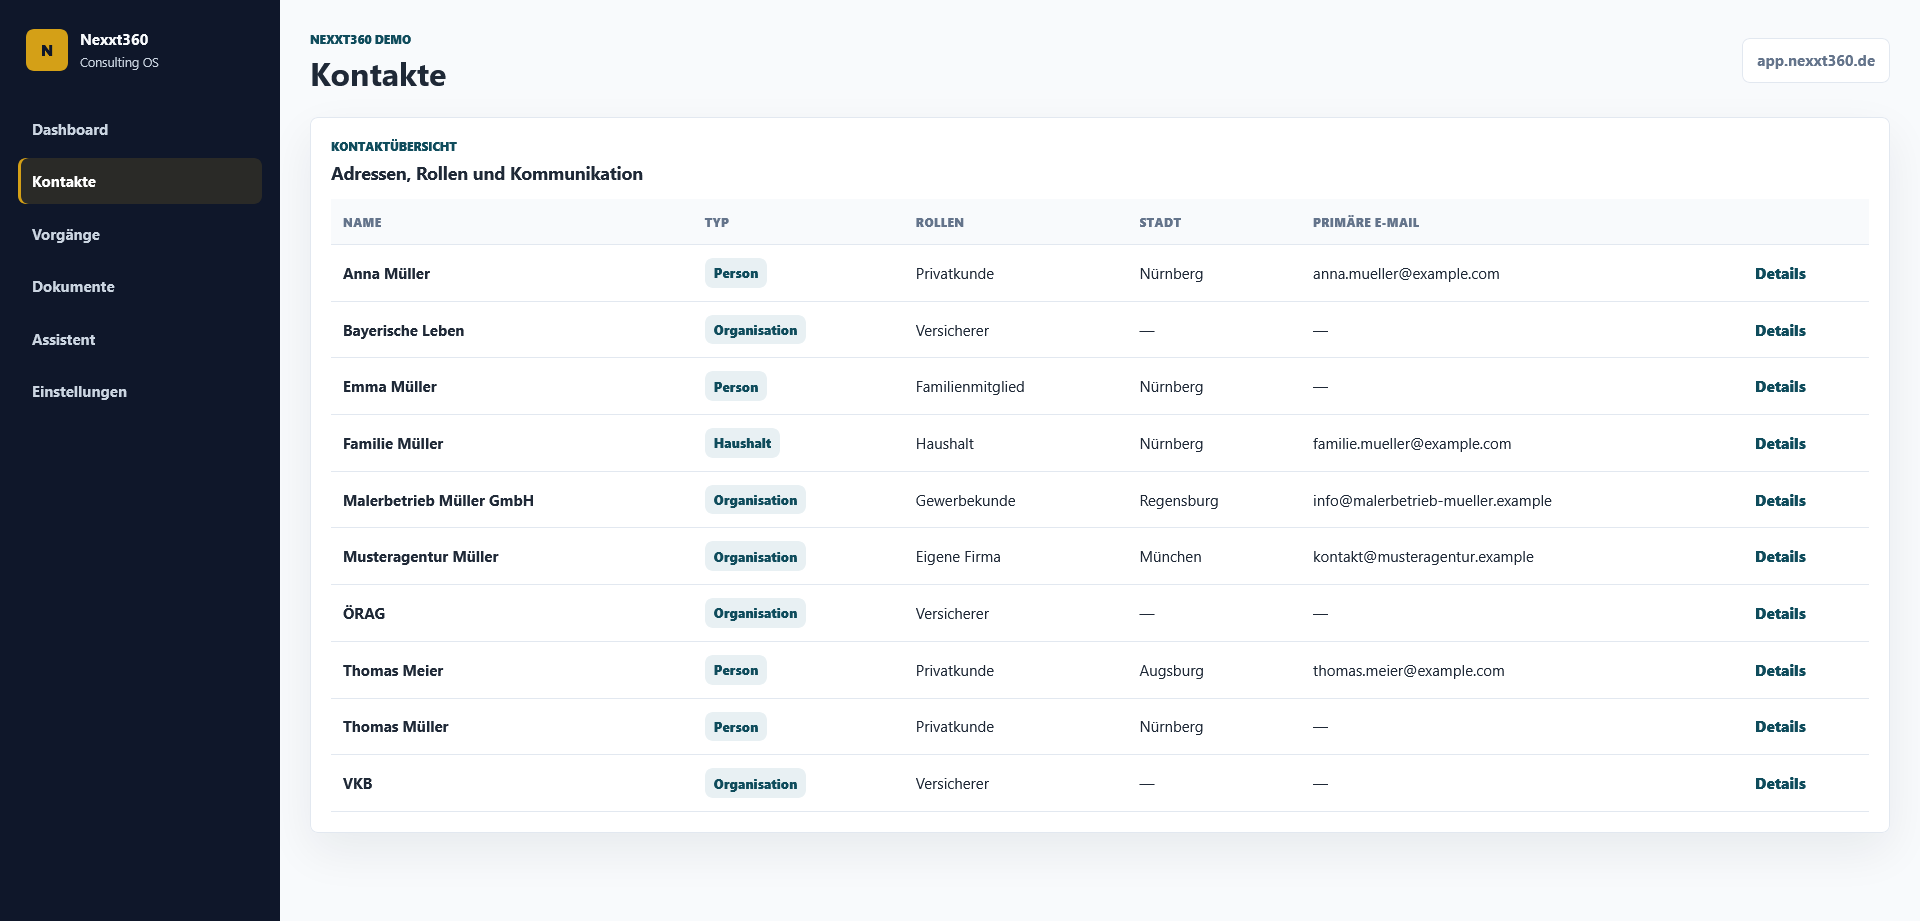Open Details for Bayerische Leben
The width and height of the screenshot is (1920, 921).
pyautogui.click(x=1780, y=331)
